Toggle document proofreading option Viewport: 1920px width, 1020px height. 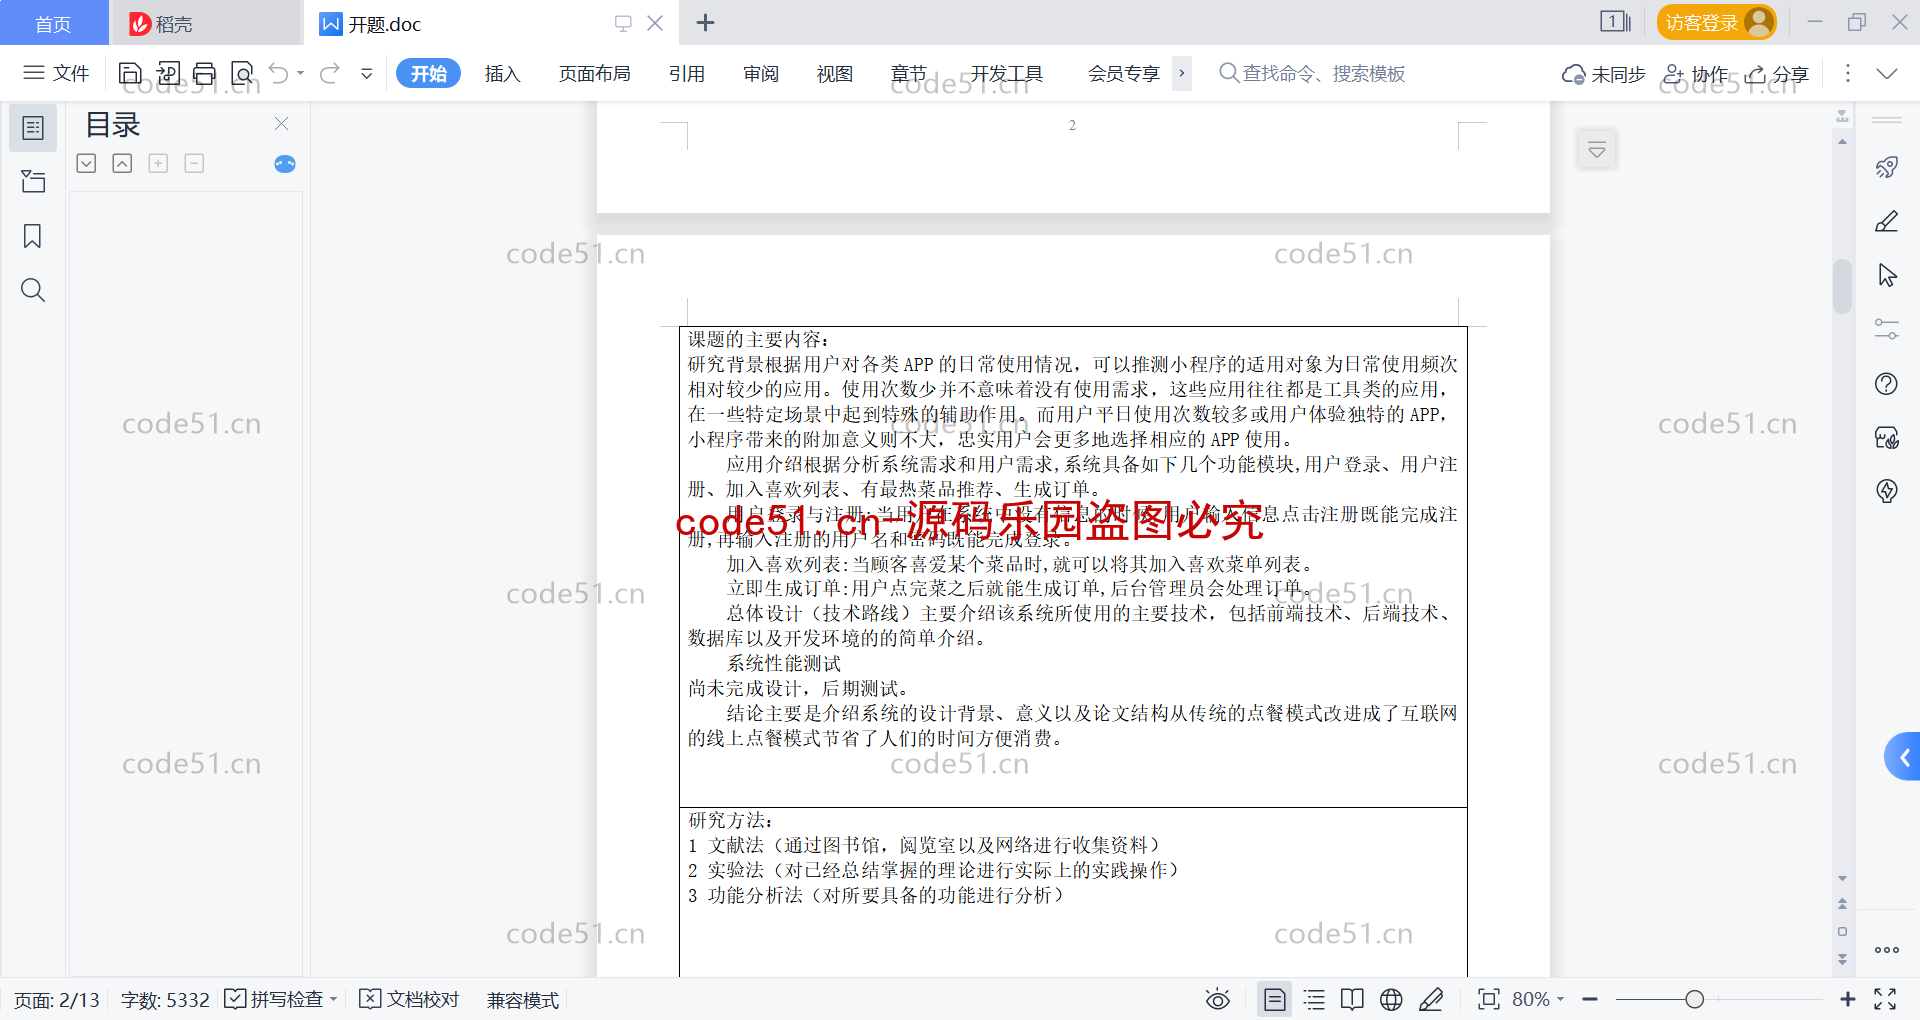coord(409,999)
